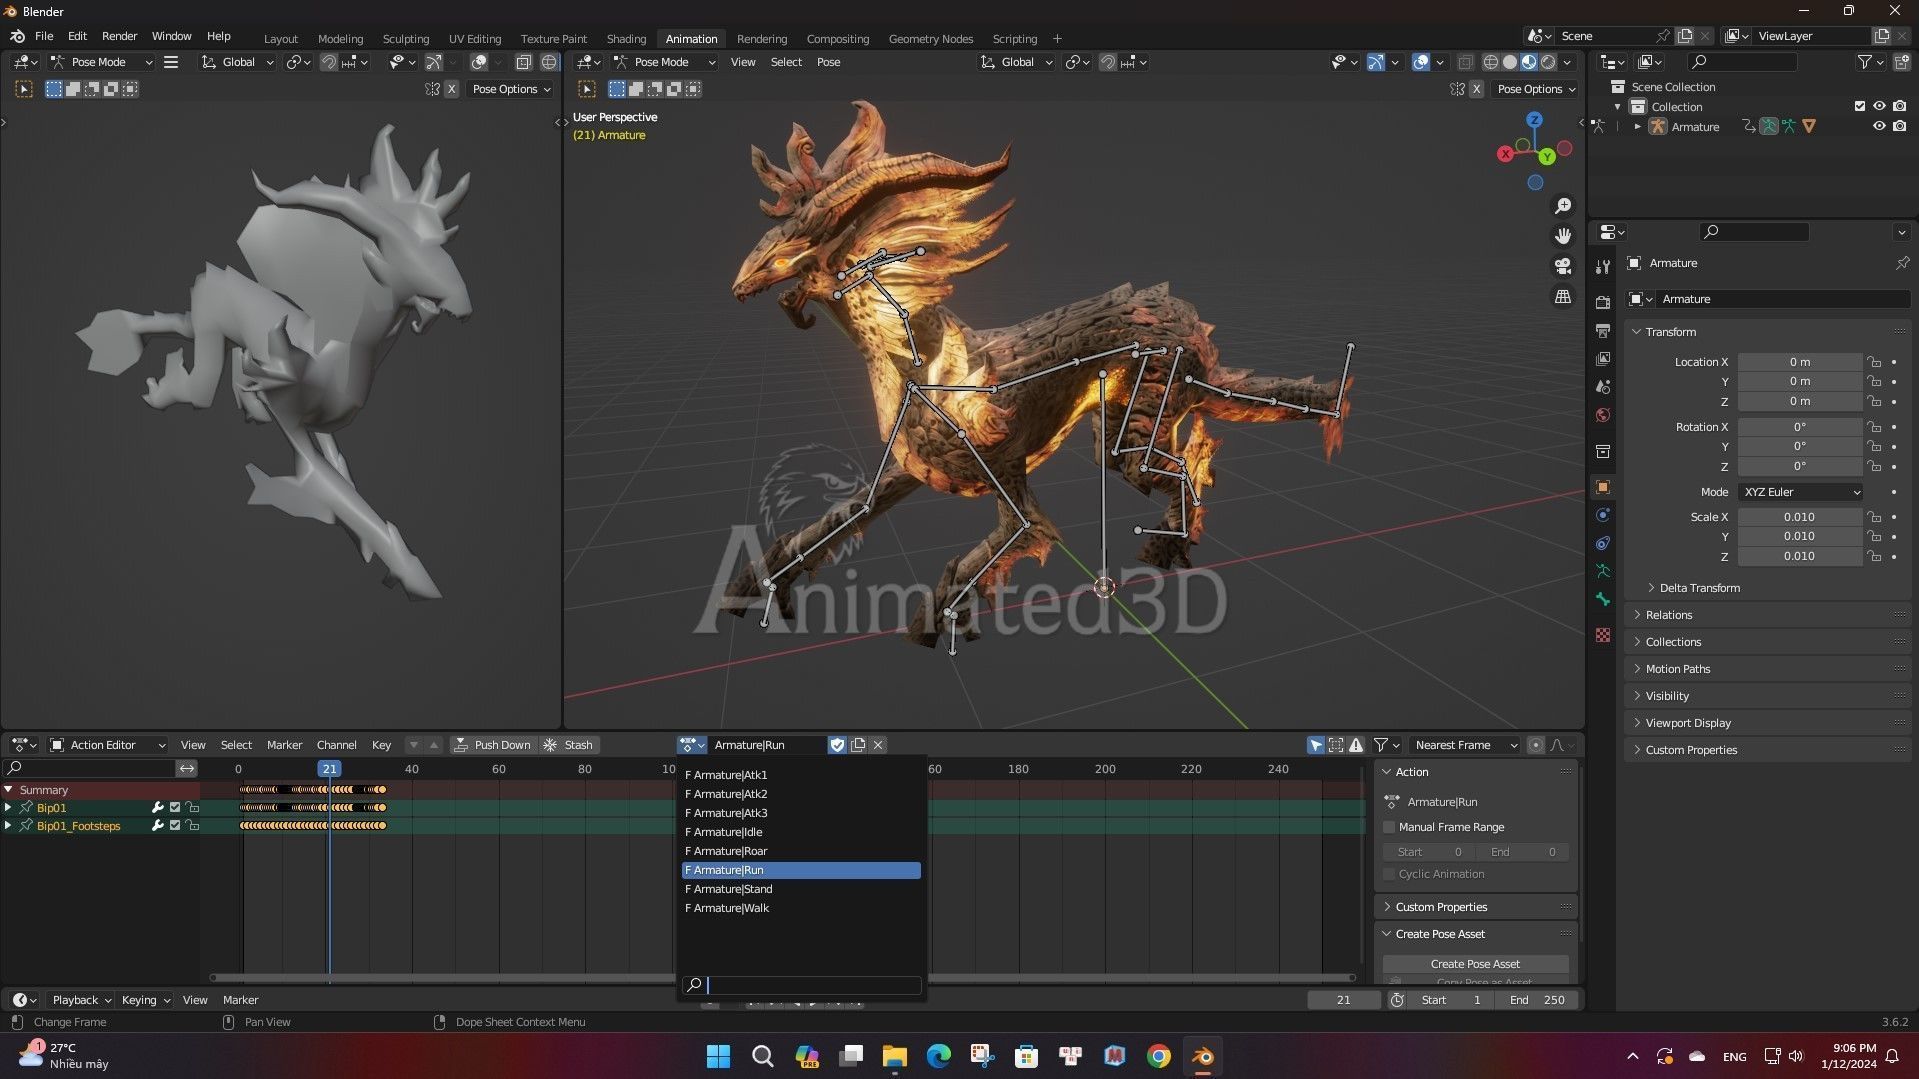Image resolution: width=1919 pixels, height=1079 pixels.
Task: Click the End frame 250 field
Action: coord(1537,1000)
